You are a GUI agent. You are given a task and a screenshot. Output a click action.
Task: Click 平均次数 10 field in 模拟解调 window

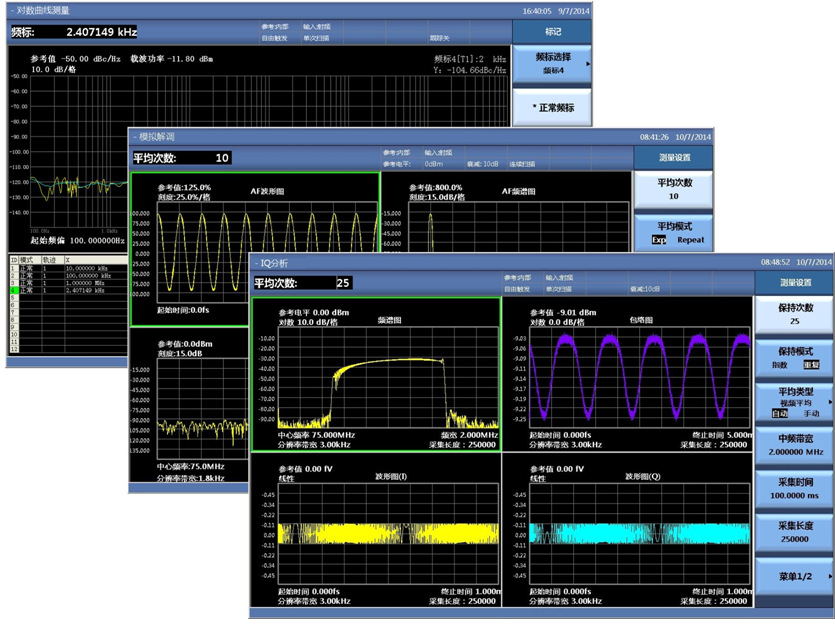tap(182, 158)
